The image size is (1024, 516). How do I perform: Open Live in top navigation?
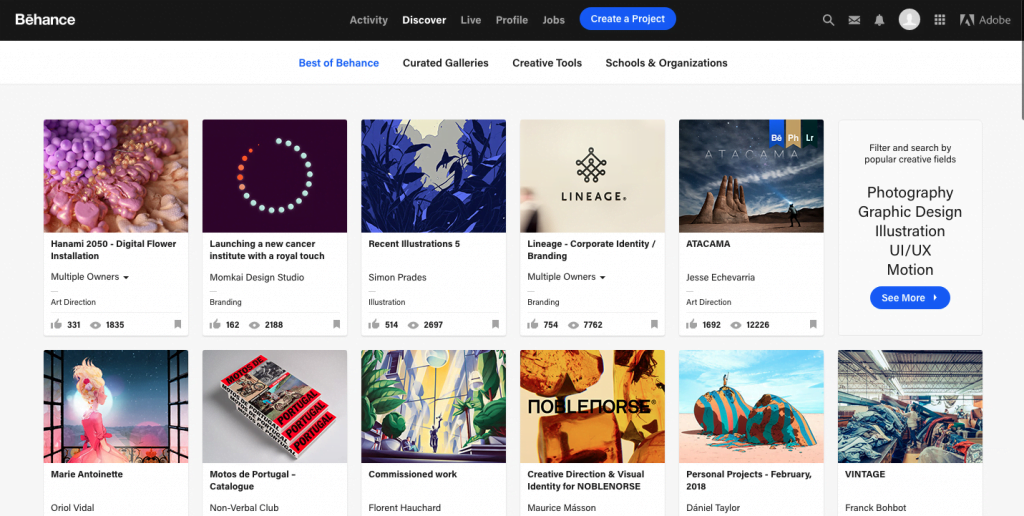coord(470,20)
